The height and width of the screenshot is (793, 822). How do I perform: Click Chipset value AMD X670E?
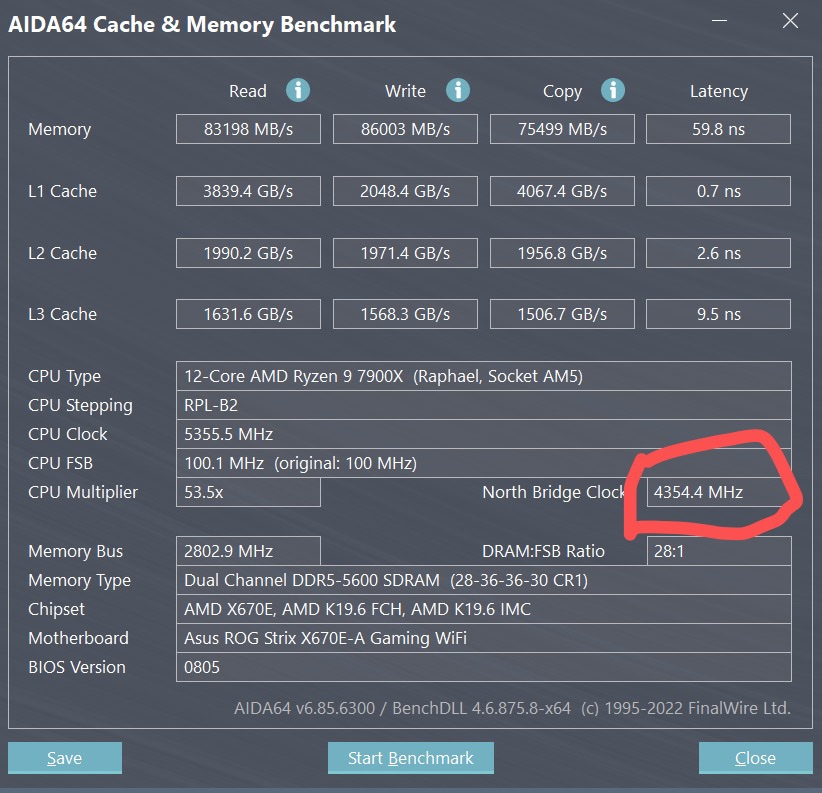(484, 609)
